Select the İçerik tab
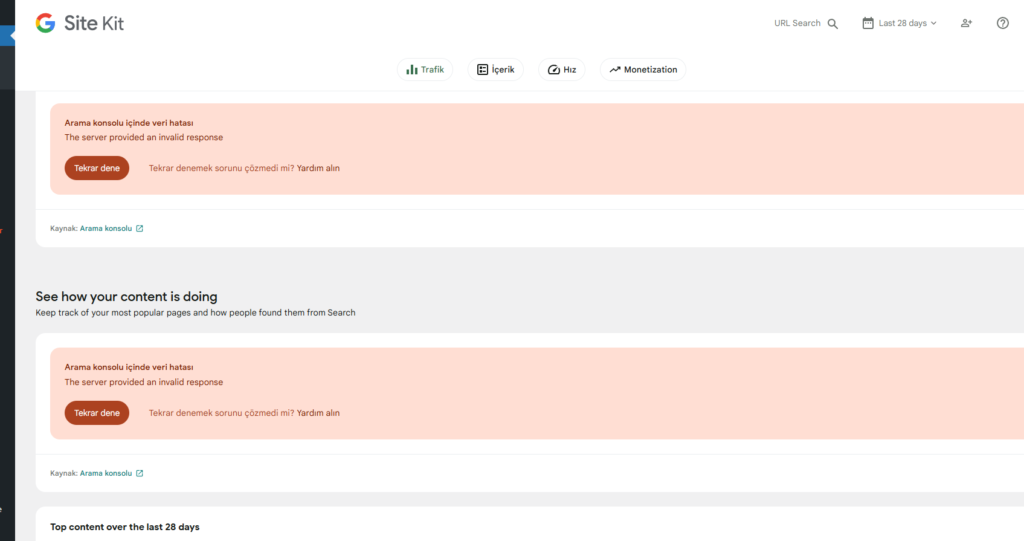The width and height of the screenshot is (1024, 541). [x=495, y=70]
